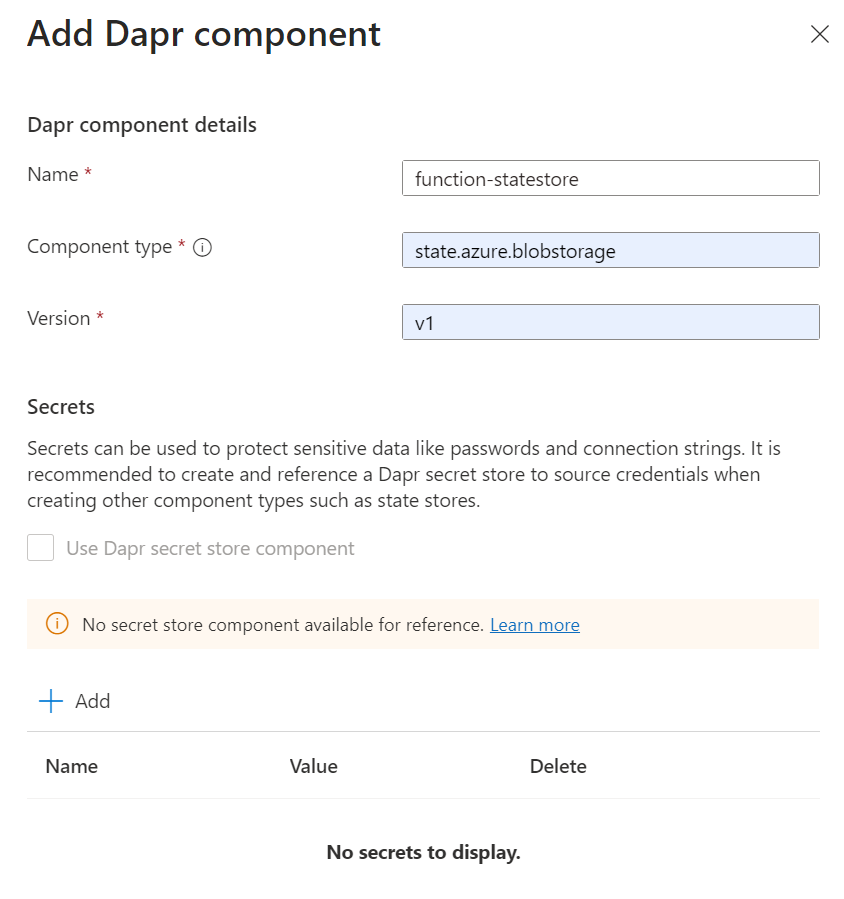
Task: Click the Use Dapr secret store component label
Action: click(209, 548)
